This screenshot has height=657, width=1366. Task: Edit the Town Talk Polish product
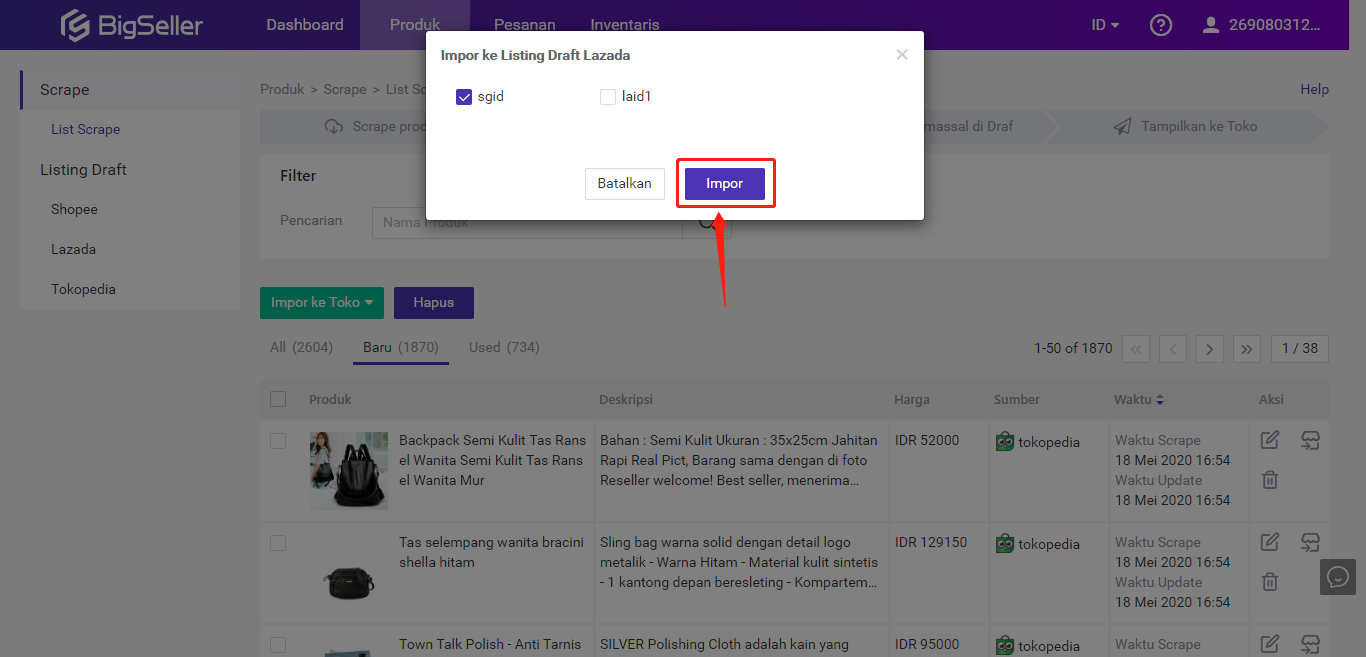[1270, 644]
